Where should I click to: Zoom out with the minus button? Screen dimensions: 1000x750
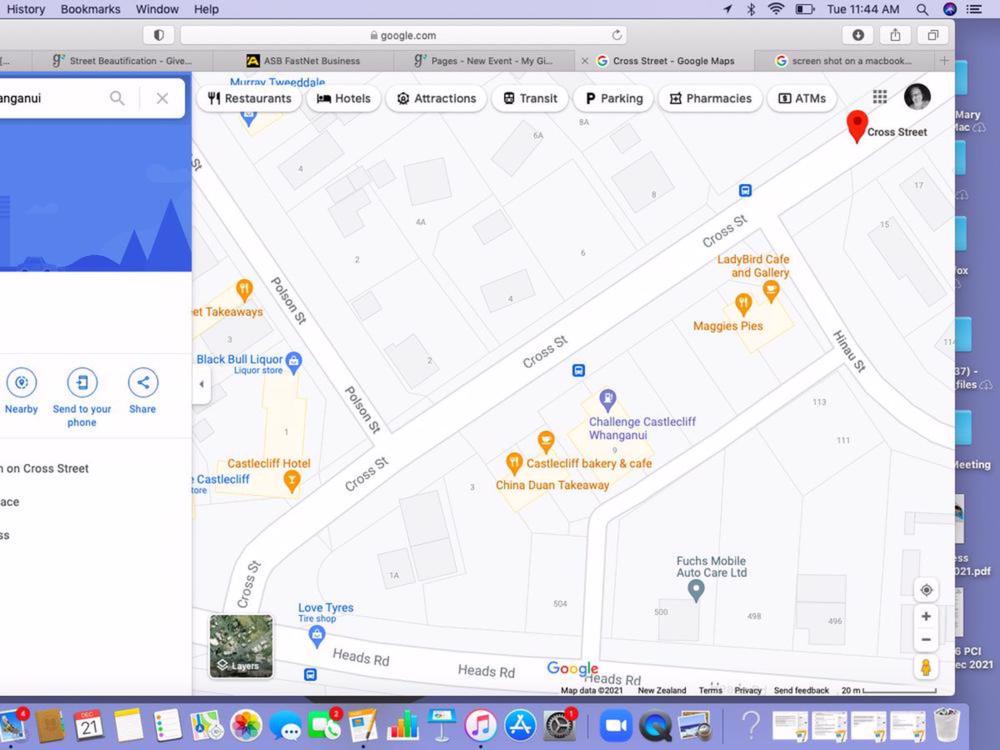926,640
